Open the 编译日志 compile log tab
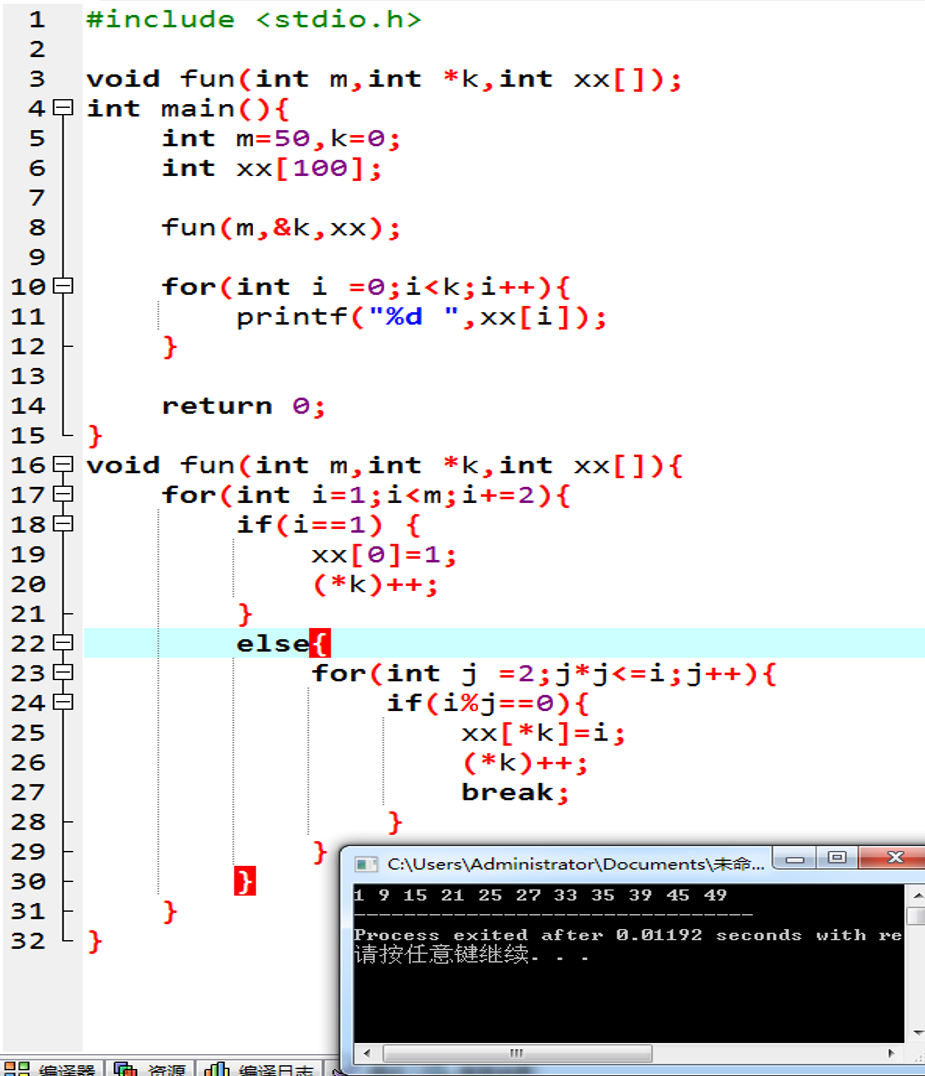Image resolution: width=925 pixels, height=1076 pixels. pos(259,1068)
